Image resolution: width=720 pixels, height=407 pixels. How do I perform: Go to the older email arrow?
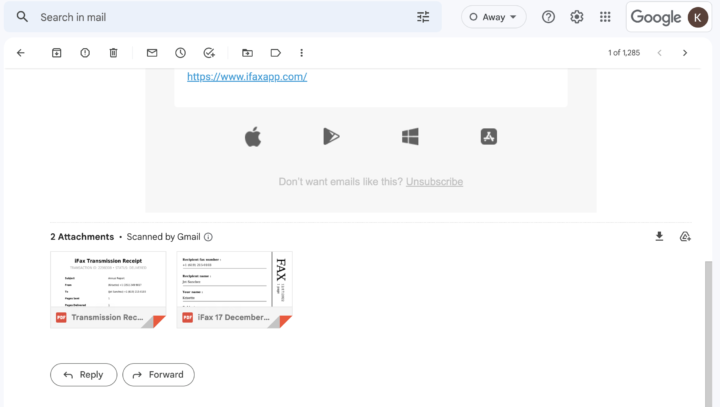coord(685,53)
